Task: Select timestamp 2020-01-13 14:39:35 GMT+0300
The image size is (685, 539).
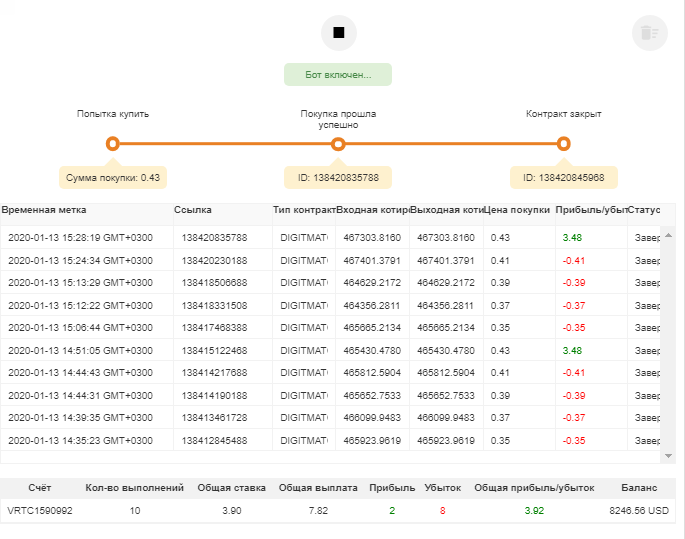Action: pyautogui.click(x=80, y=418)
